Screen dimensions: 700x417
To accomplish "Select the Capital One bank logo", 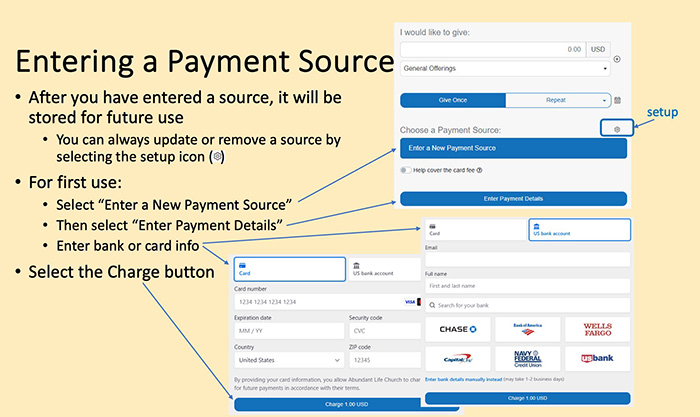I will click(x=457, y=358).
